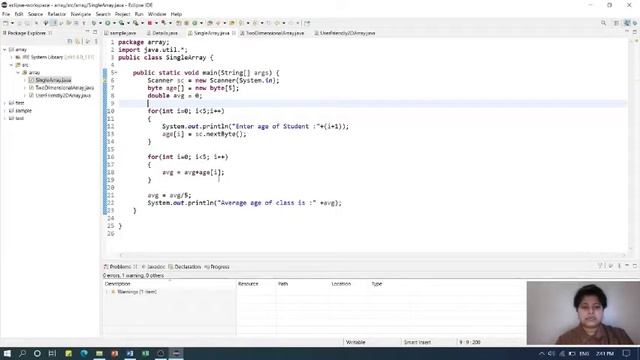Expand the sample project node
Image resolution: width=640 pixels, height=360 pixels.
click(x=4, y=111)
